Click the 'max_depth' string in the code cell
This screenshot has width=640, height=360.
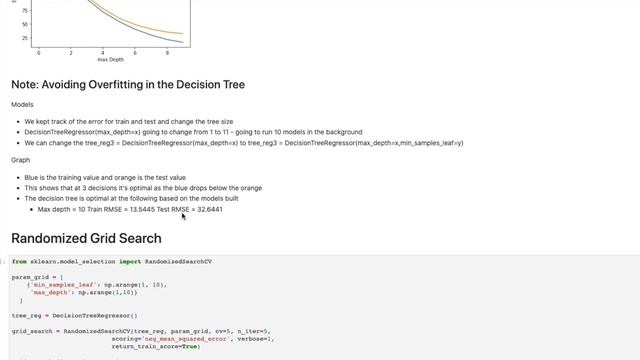[x=51, y=293]
